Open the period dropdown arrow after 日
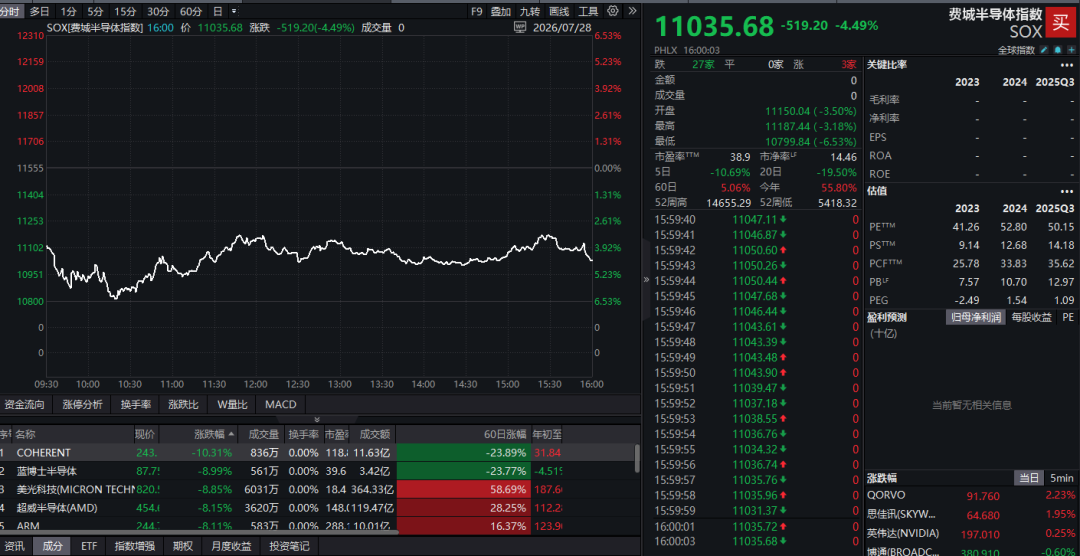This screenshot has height=556, width=1080. 234,11
